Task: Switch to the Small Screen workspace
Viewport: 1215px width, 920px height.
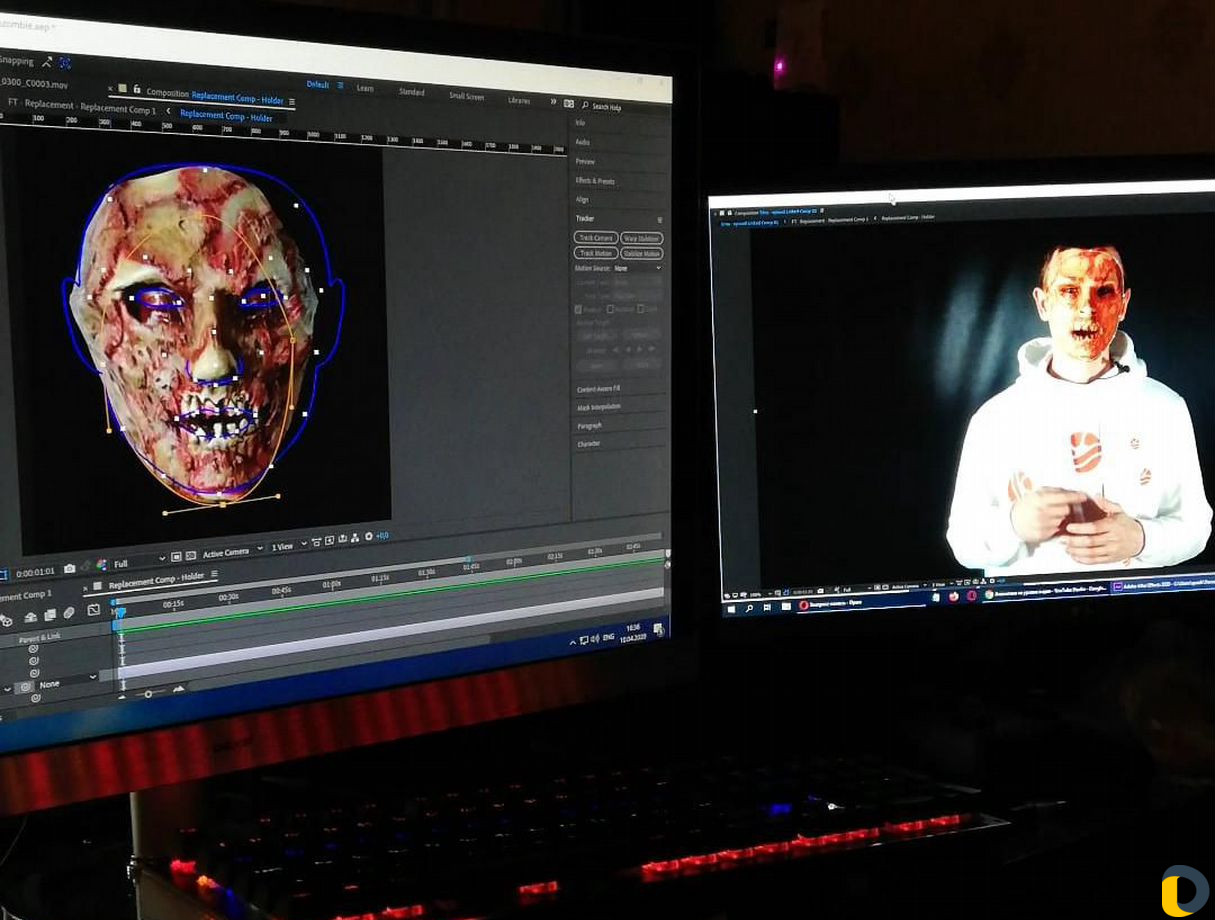Action: point(466,96)
